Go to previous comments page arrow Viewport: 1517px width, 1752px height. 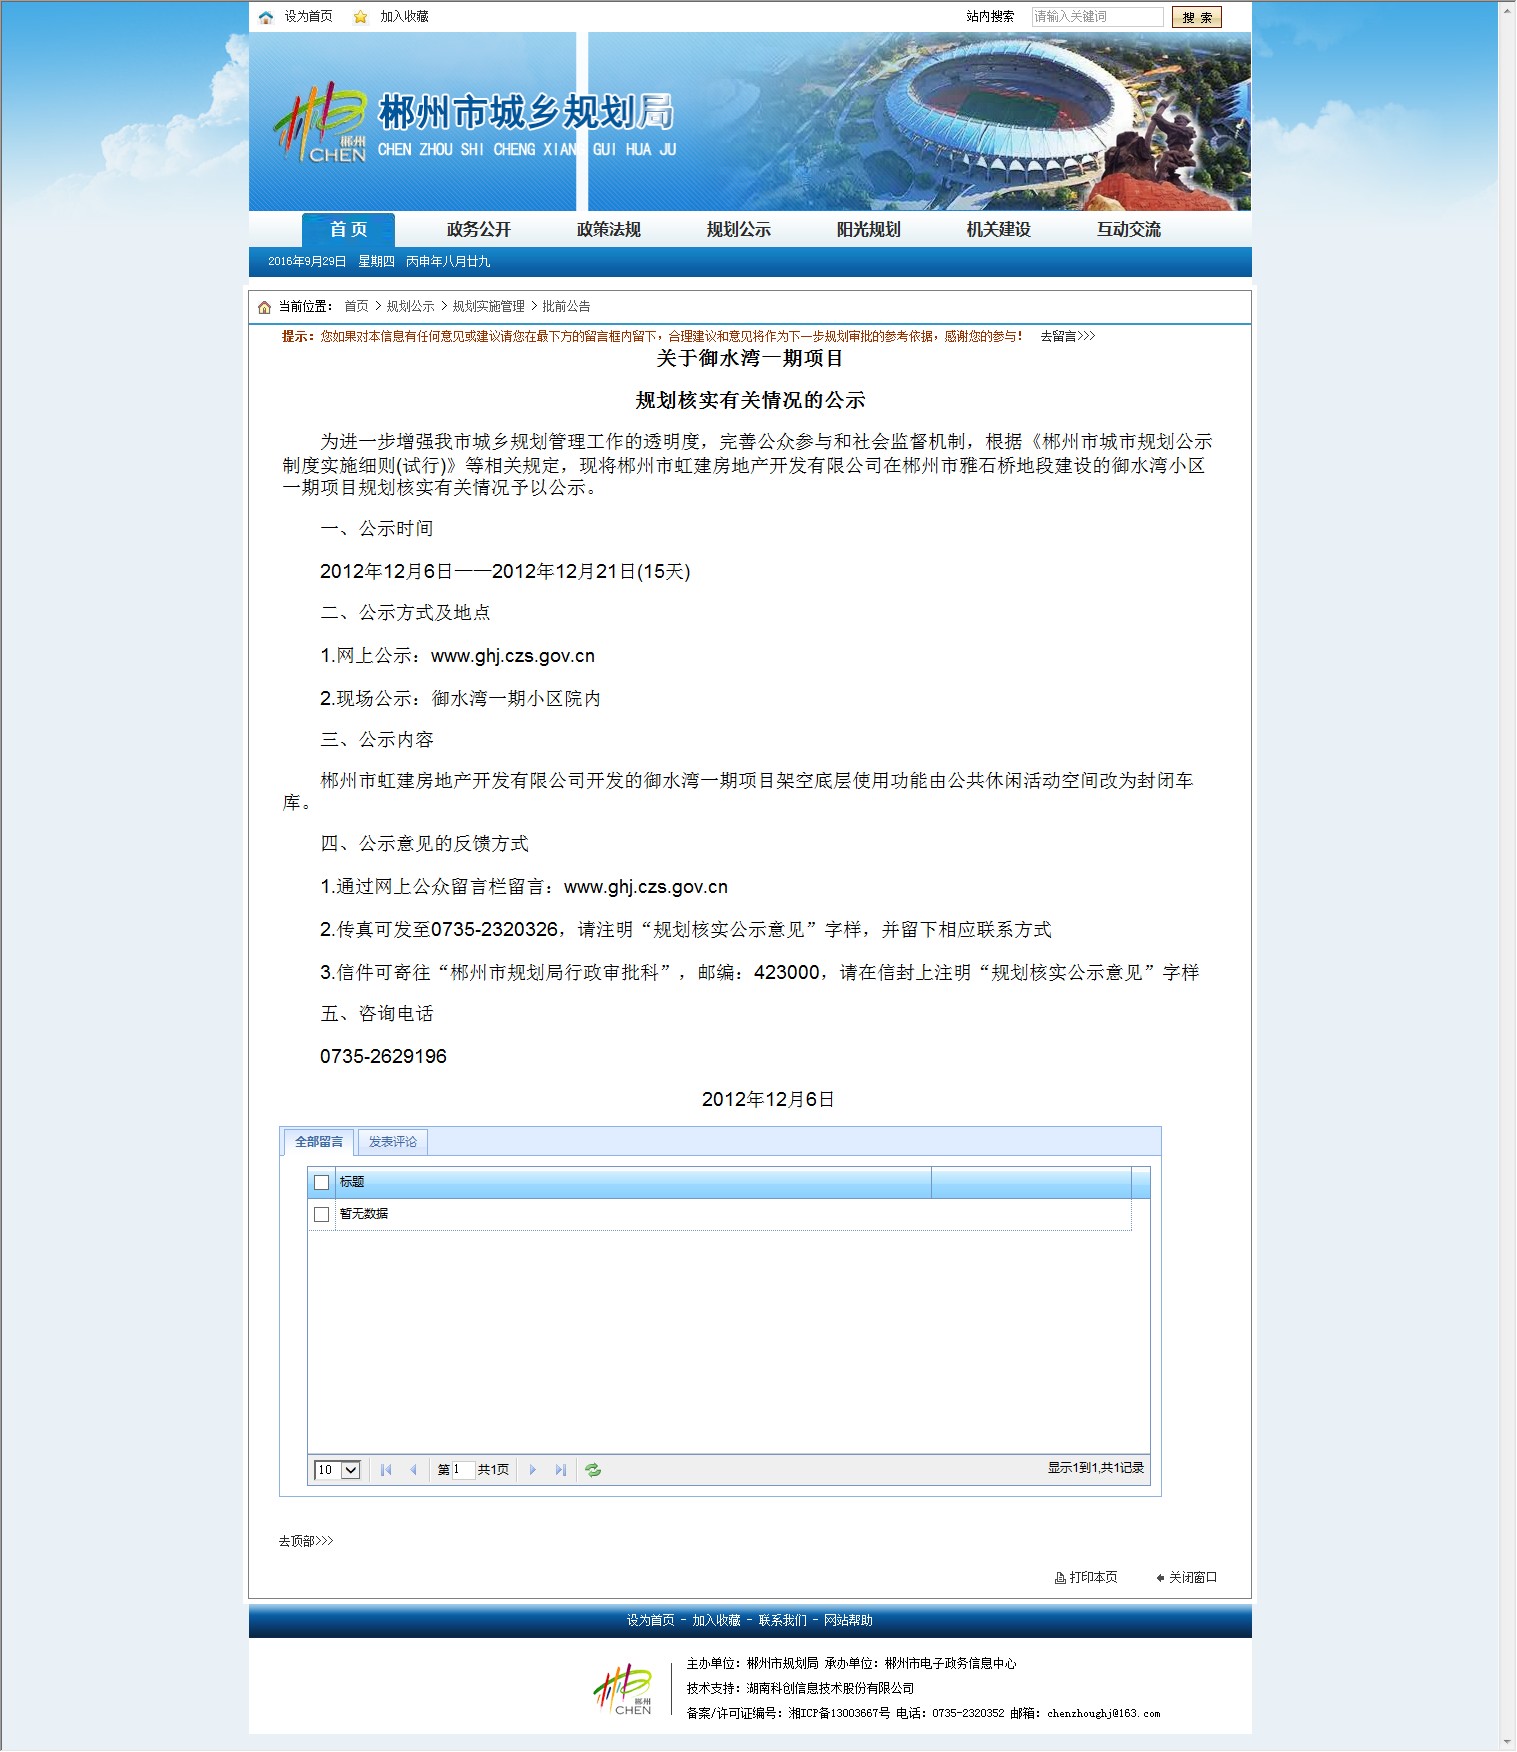click(x=413, y=1470)
